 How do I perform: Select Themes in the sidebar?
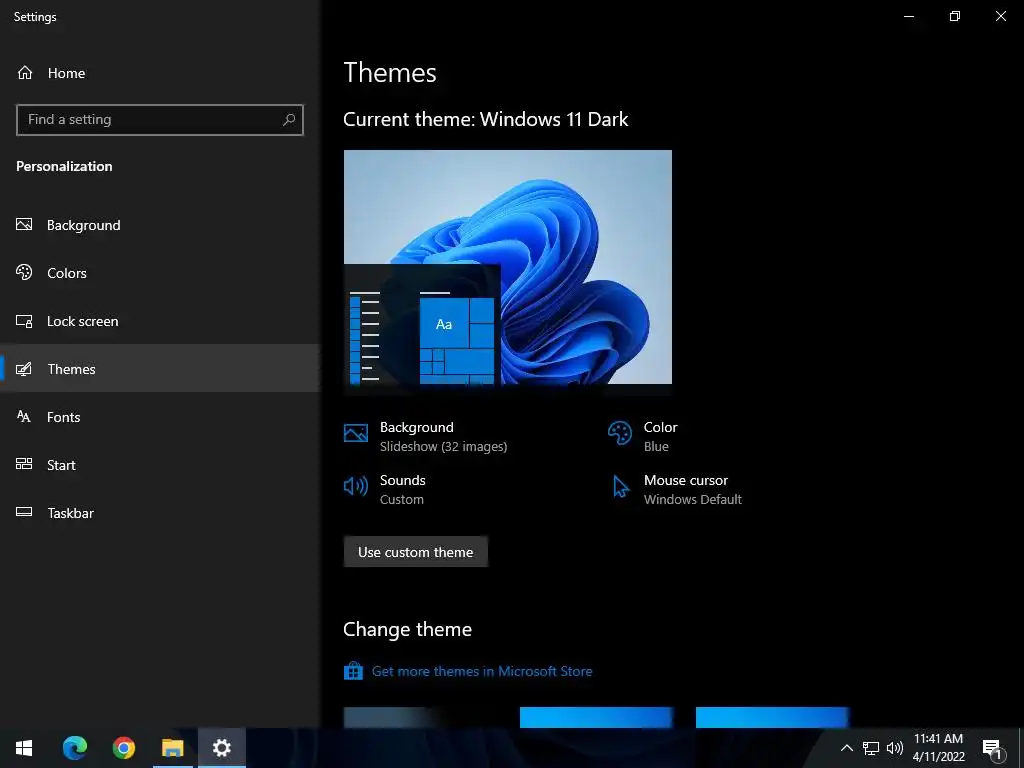160,369
